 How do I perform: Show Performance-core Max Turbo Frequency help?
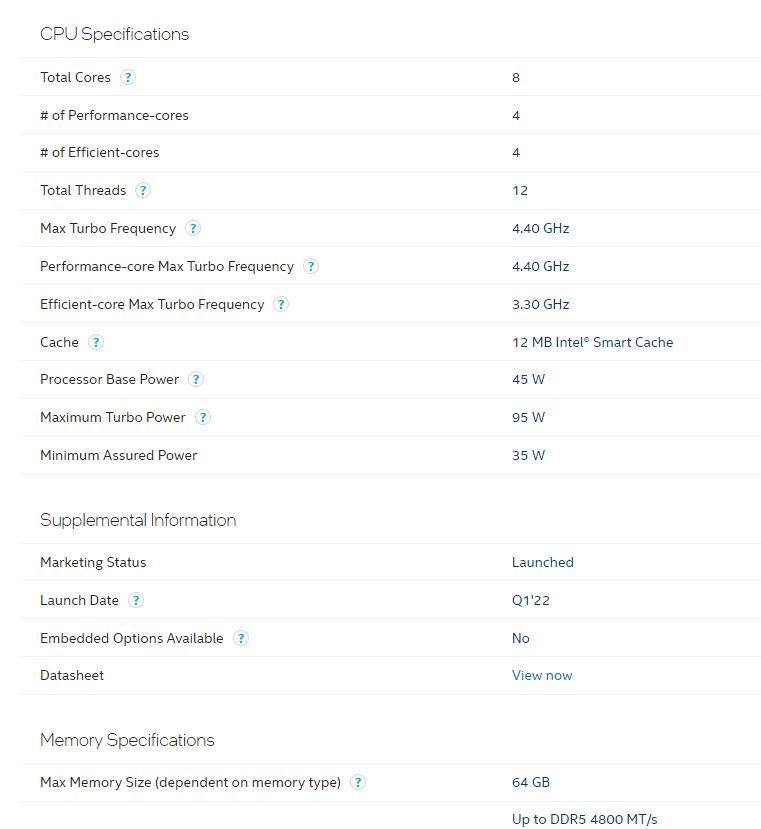click(311, 266)
